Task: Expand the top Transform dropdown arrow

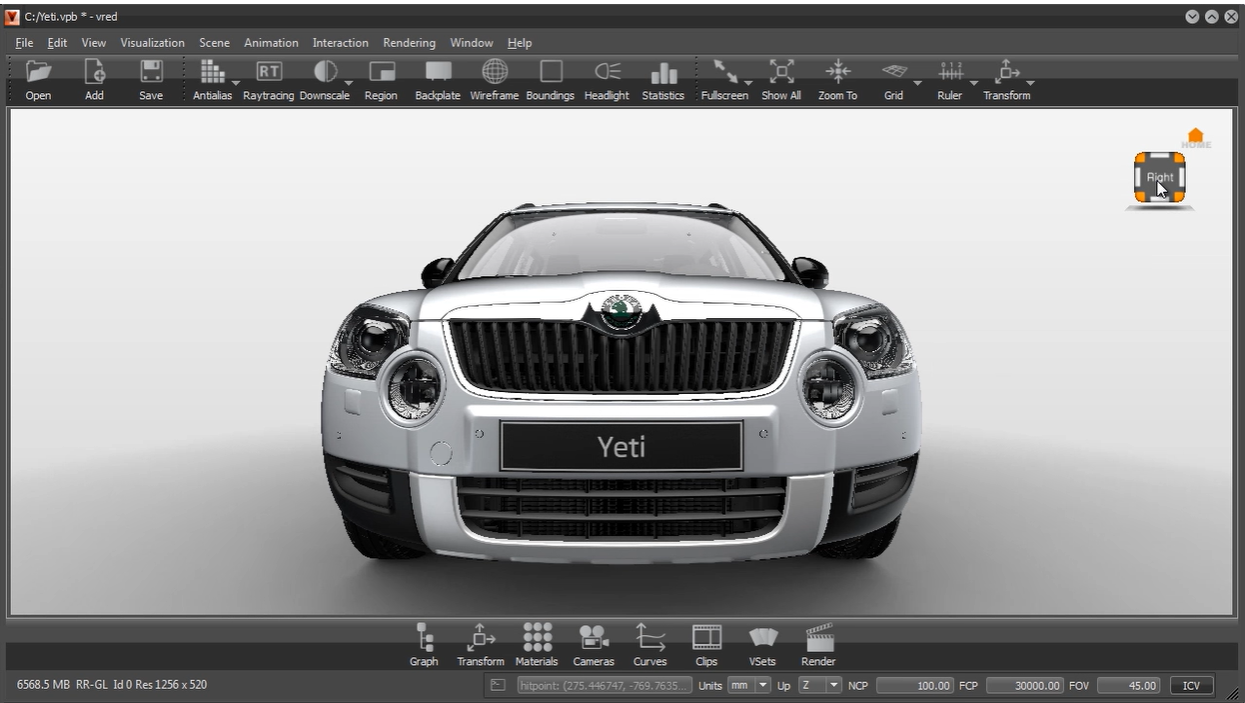Action: click(x=1030, y=83)
